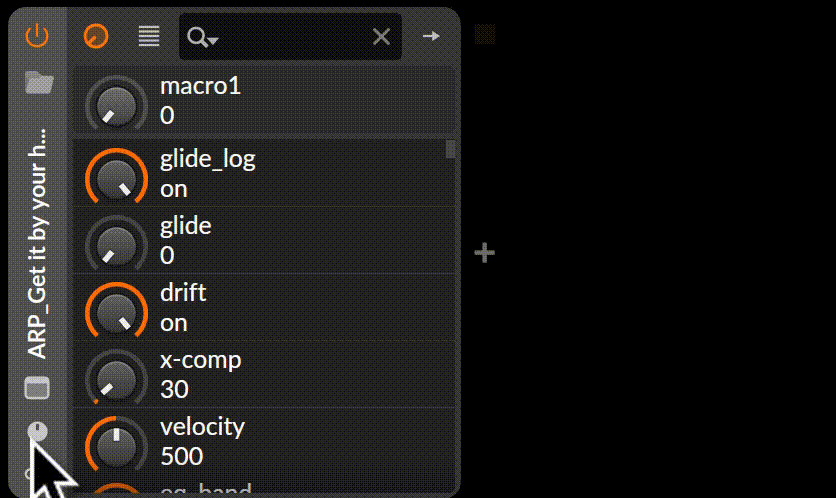Screen dimensions: 836x498
Task: Show the plugin window icon
Action: tap(37, 388)
